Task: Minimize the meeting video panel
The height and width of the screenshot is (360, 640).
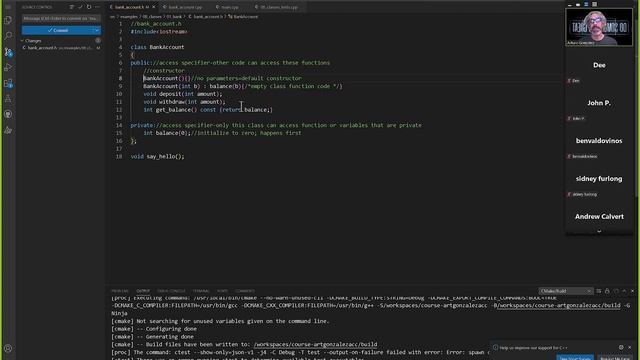Action: click(570, 4)
